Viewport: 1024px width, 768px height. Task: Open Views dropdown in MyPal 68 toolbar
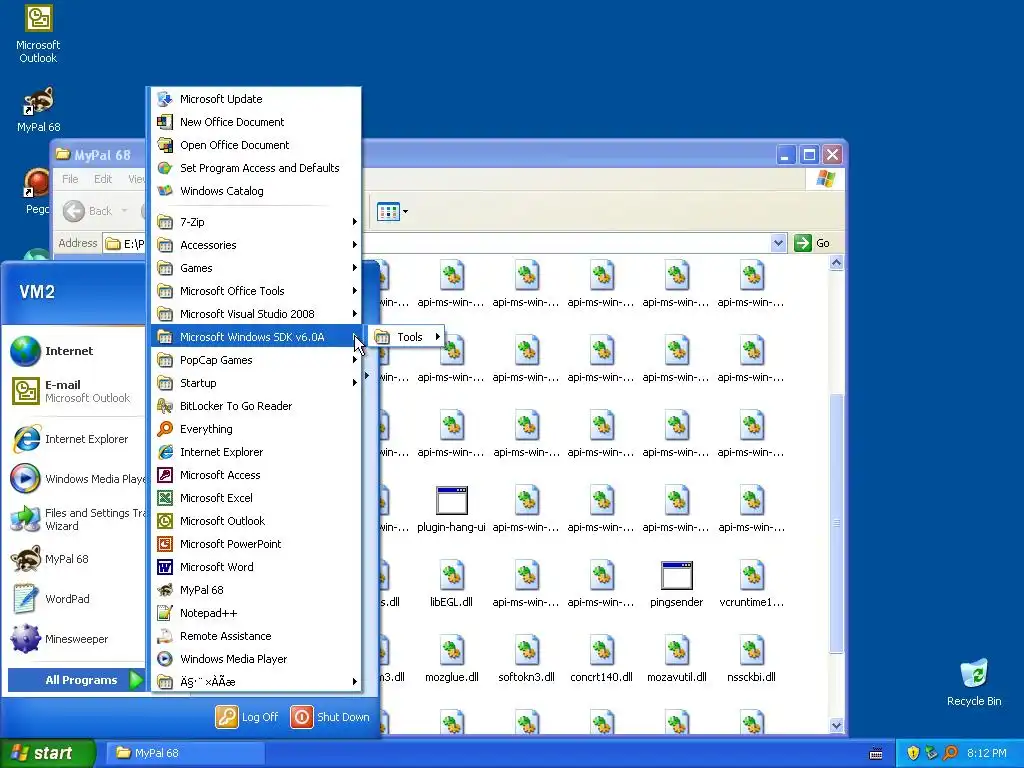(392, 212)
